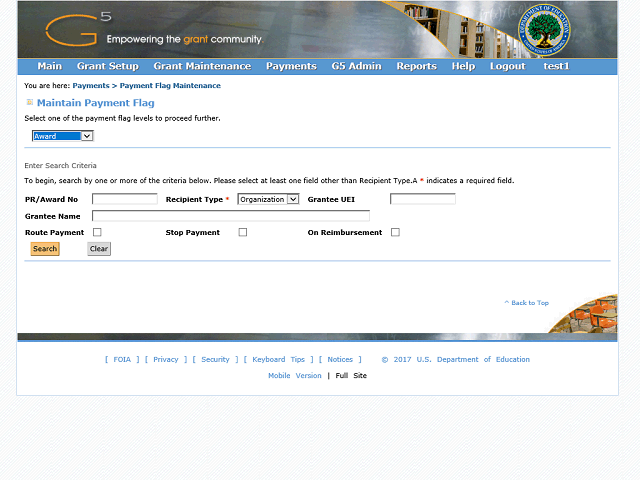The image size is (640, 480).
Task: Open the Help menu
Action: point(463,66)
